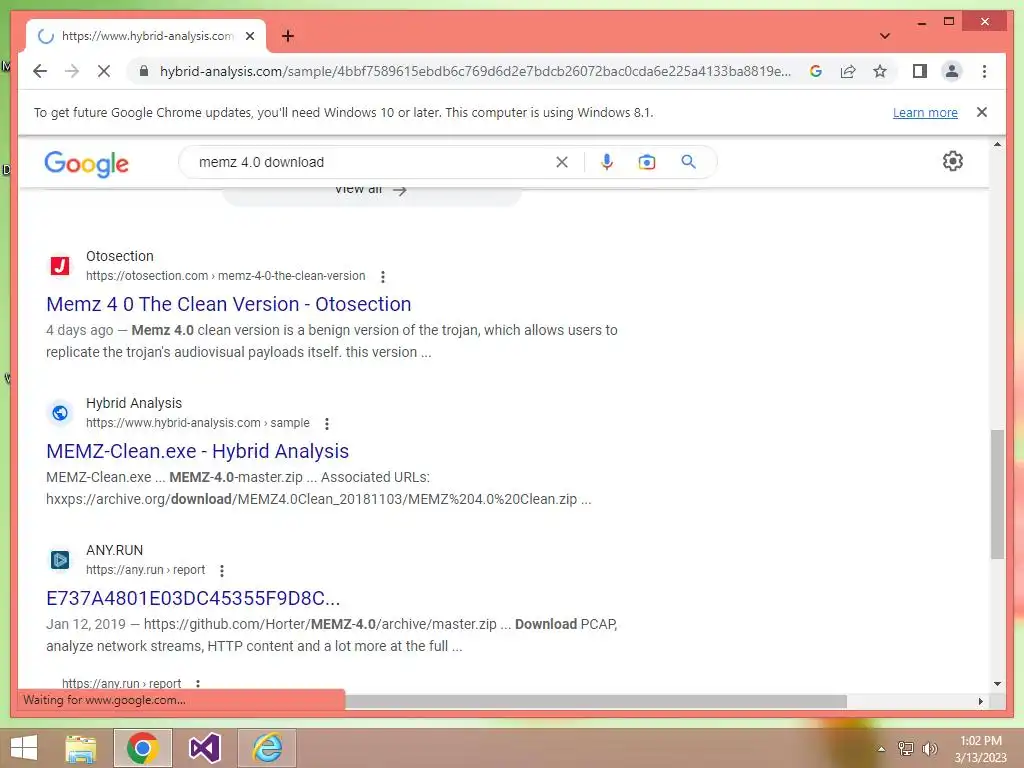Select the hybrid-analysis.com tab
Viewport: 1024px width, 768px height.
pos(146,36)
